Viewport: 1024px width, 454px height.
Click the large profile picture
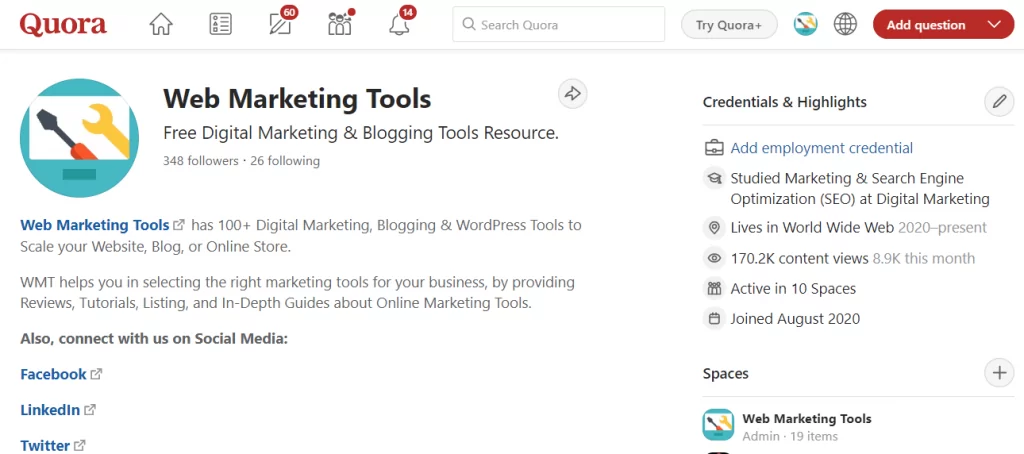click(80, 138)
